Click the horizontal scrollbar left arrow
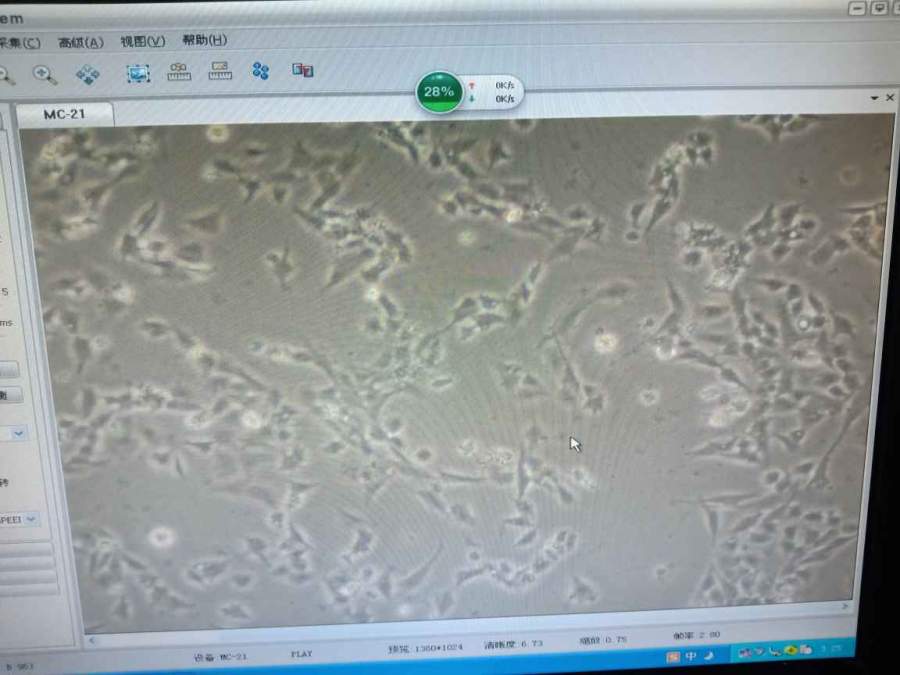900x675 pixels. [x=91, y=639]
